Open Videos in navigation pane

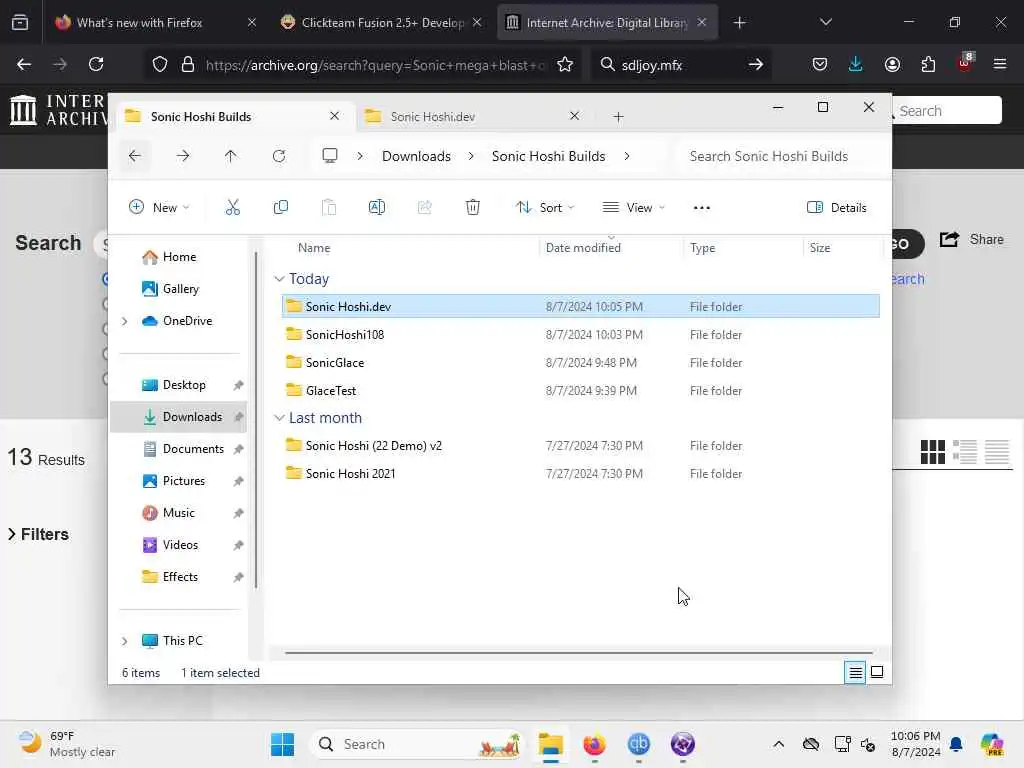[x=178, y=545]
